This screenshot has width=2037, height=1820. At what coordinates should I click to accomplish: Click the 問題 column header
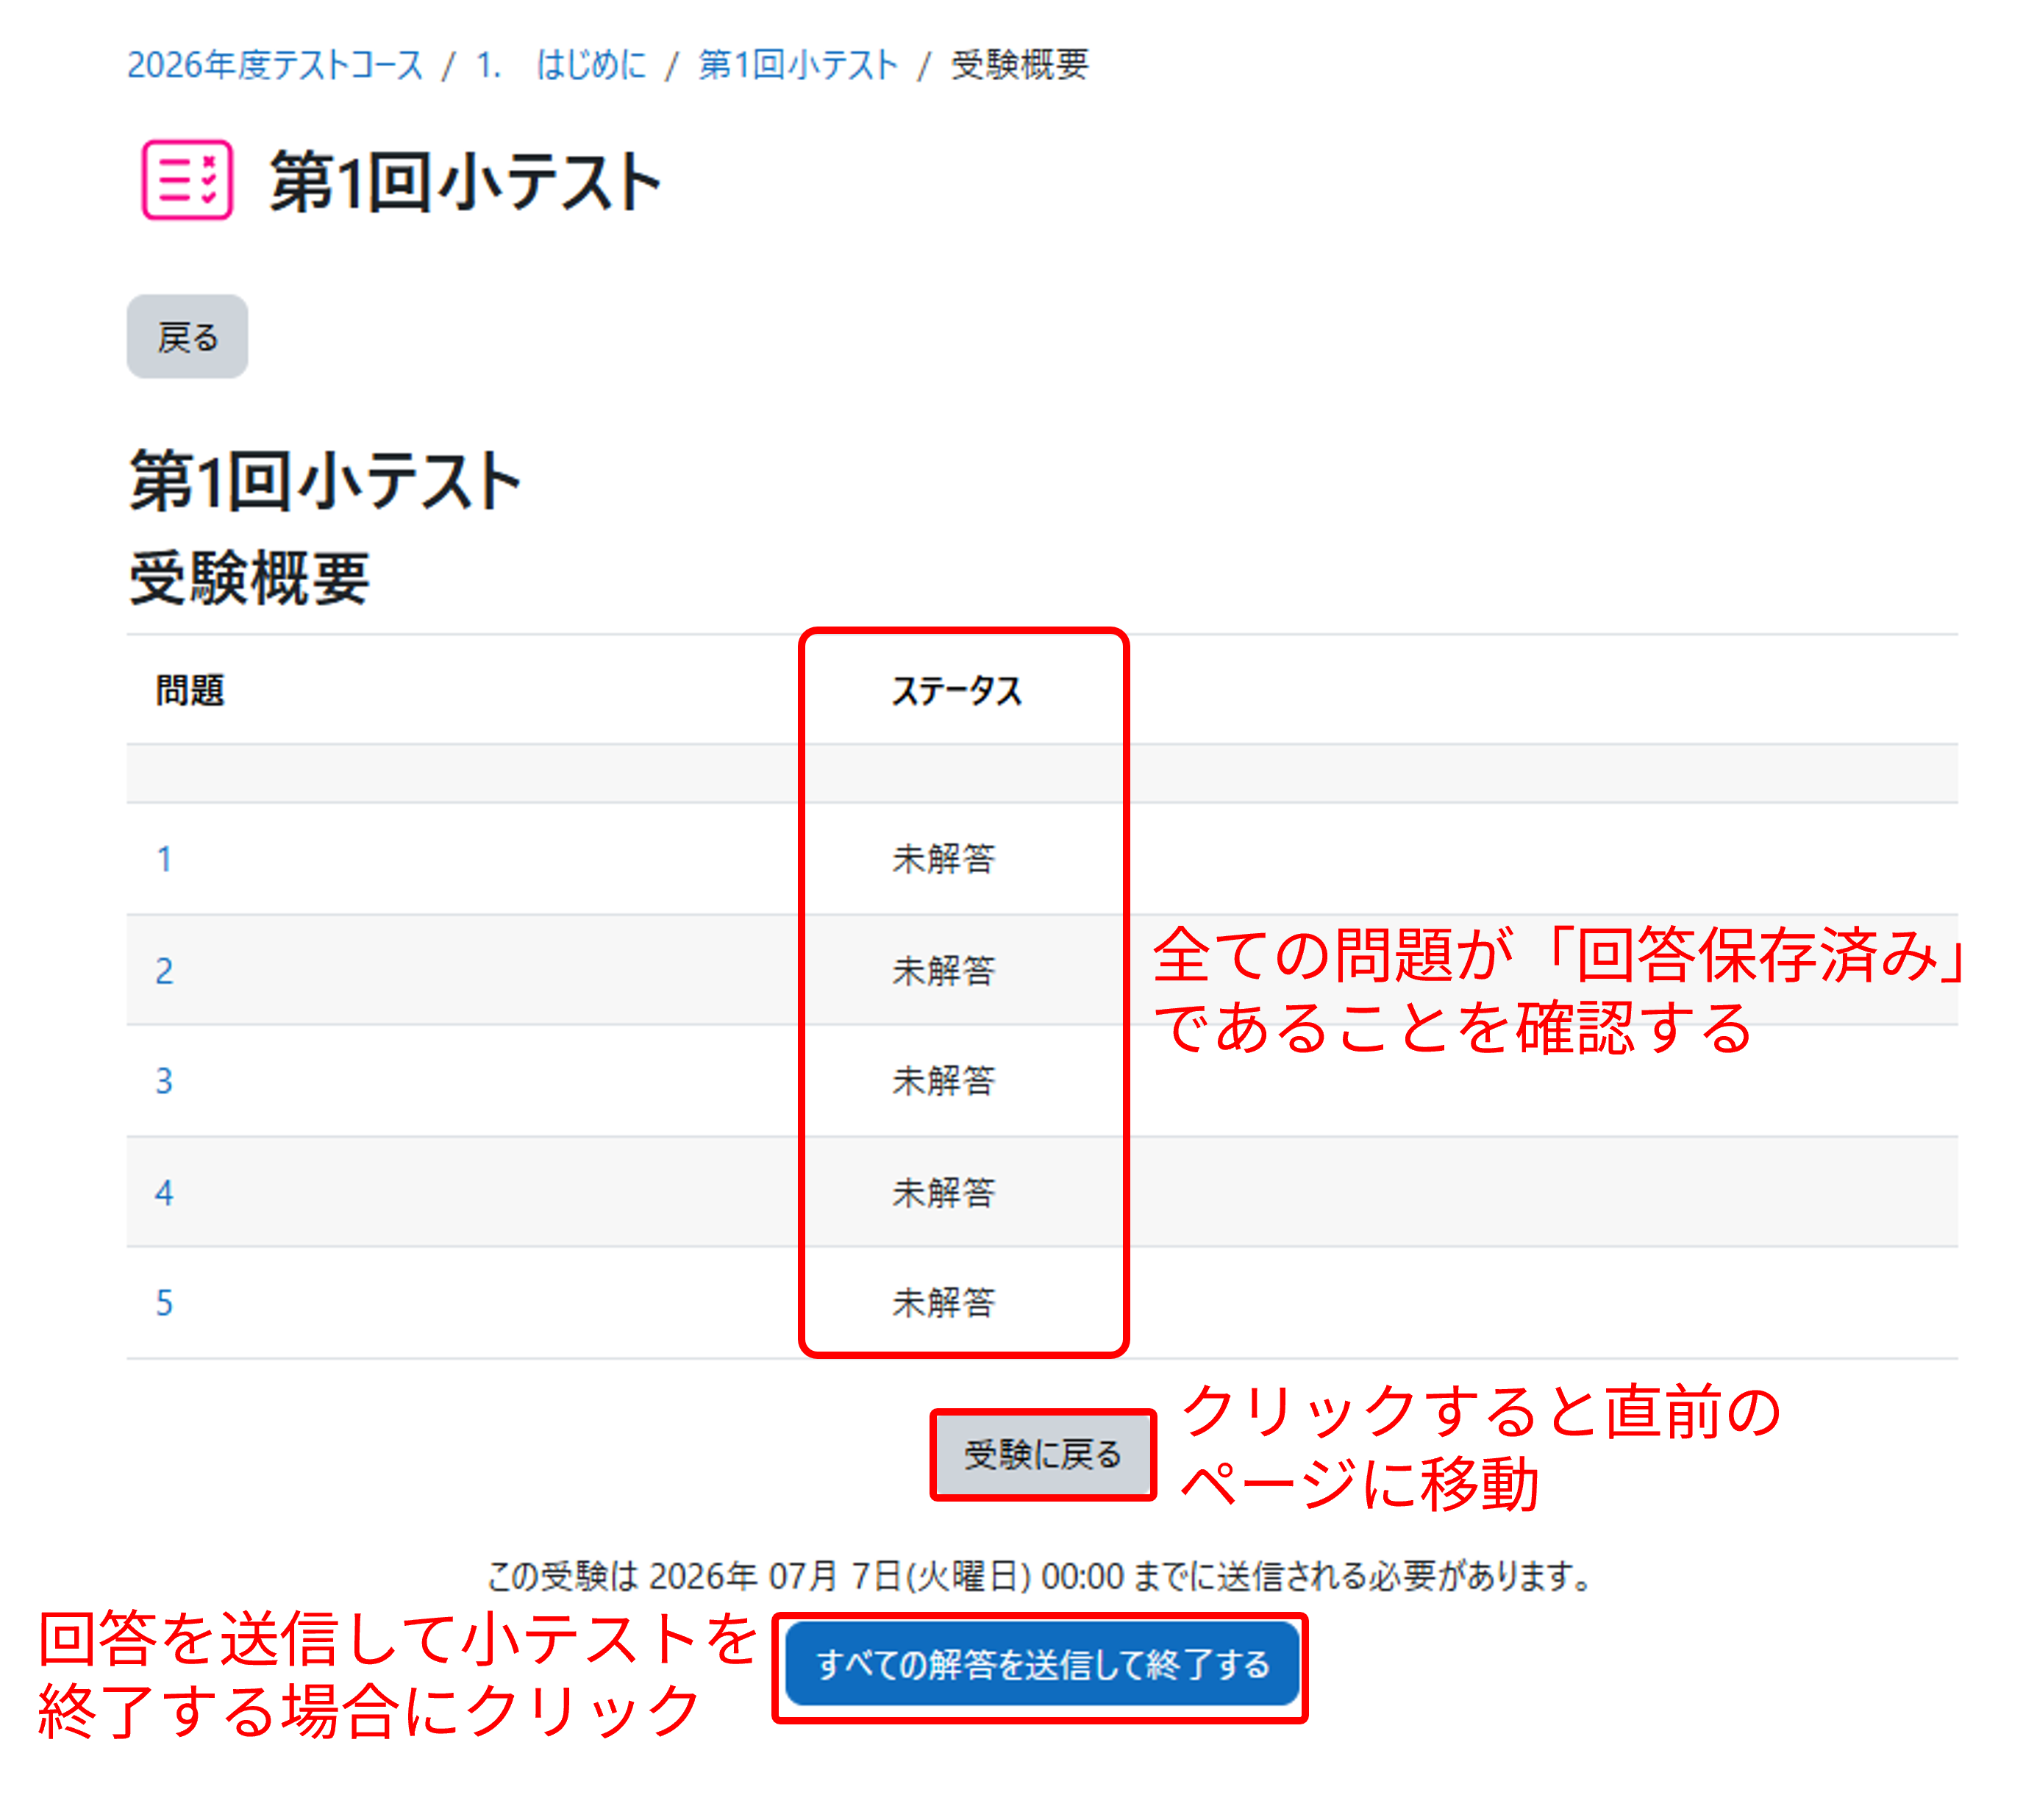coord(190,691)
